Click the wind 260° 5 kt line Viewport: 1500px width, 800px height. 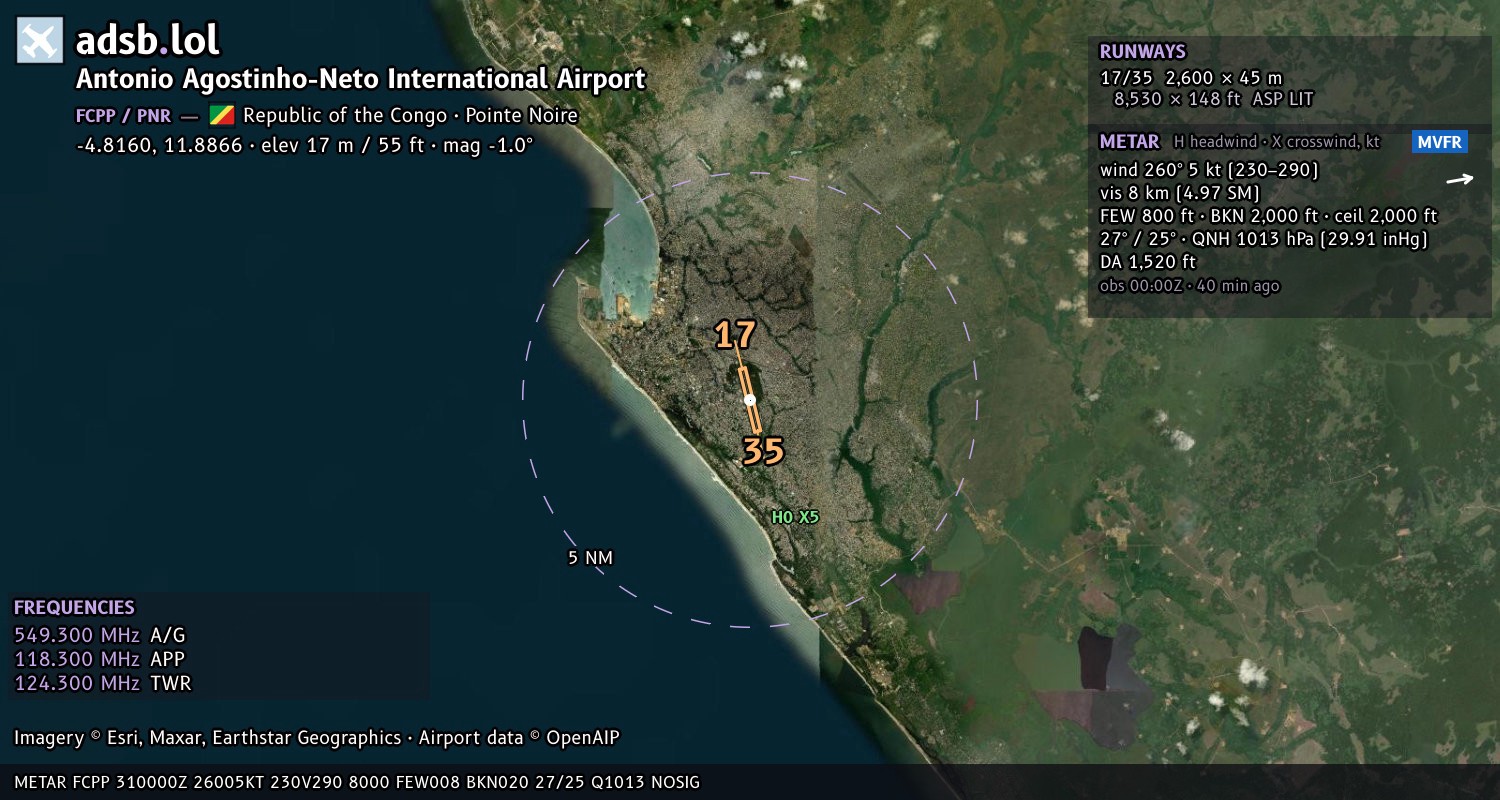point(1209,170)
